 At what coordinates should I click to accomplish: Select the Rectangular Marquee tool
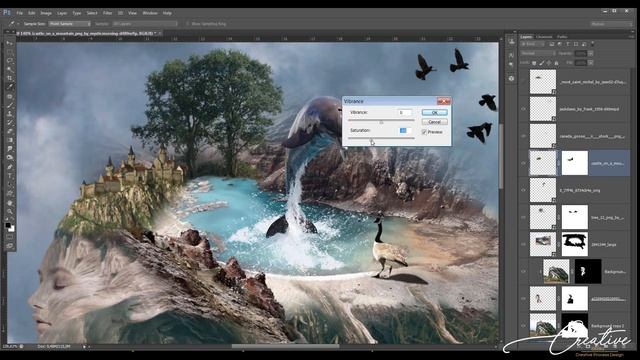pos(9,52)
